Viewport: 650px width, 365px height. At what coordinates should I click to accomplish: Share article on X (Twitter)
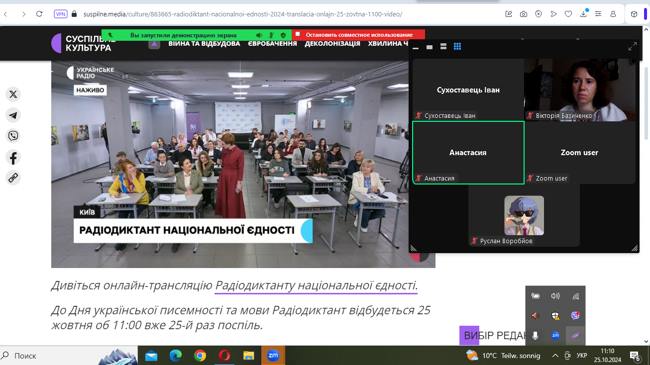(x=13, y=94)
